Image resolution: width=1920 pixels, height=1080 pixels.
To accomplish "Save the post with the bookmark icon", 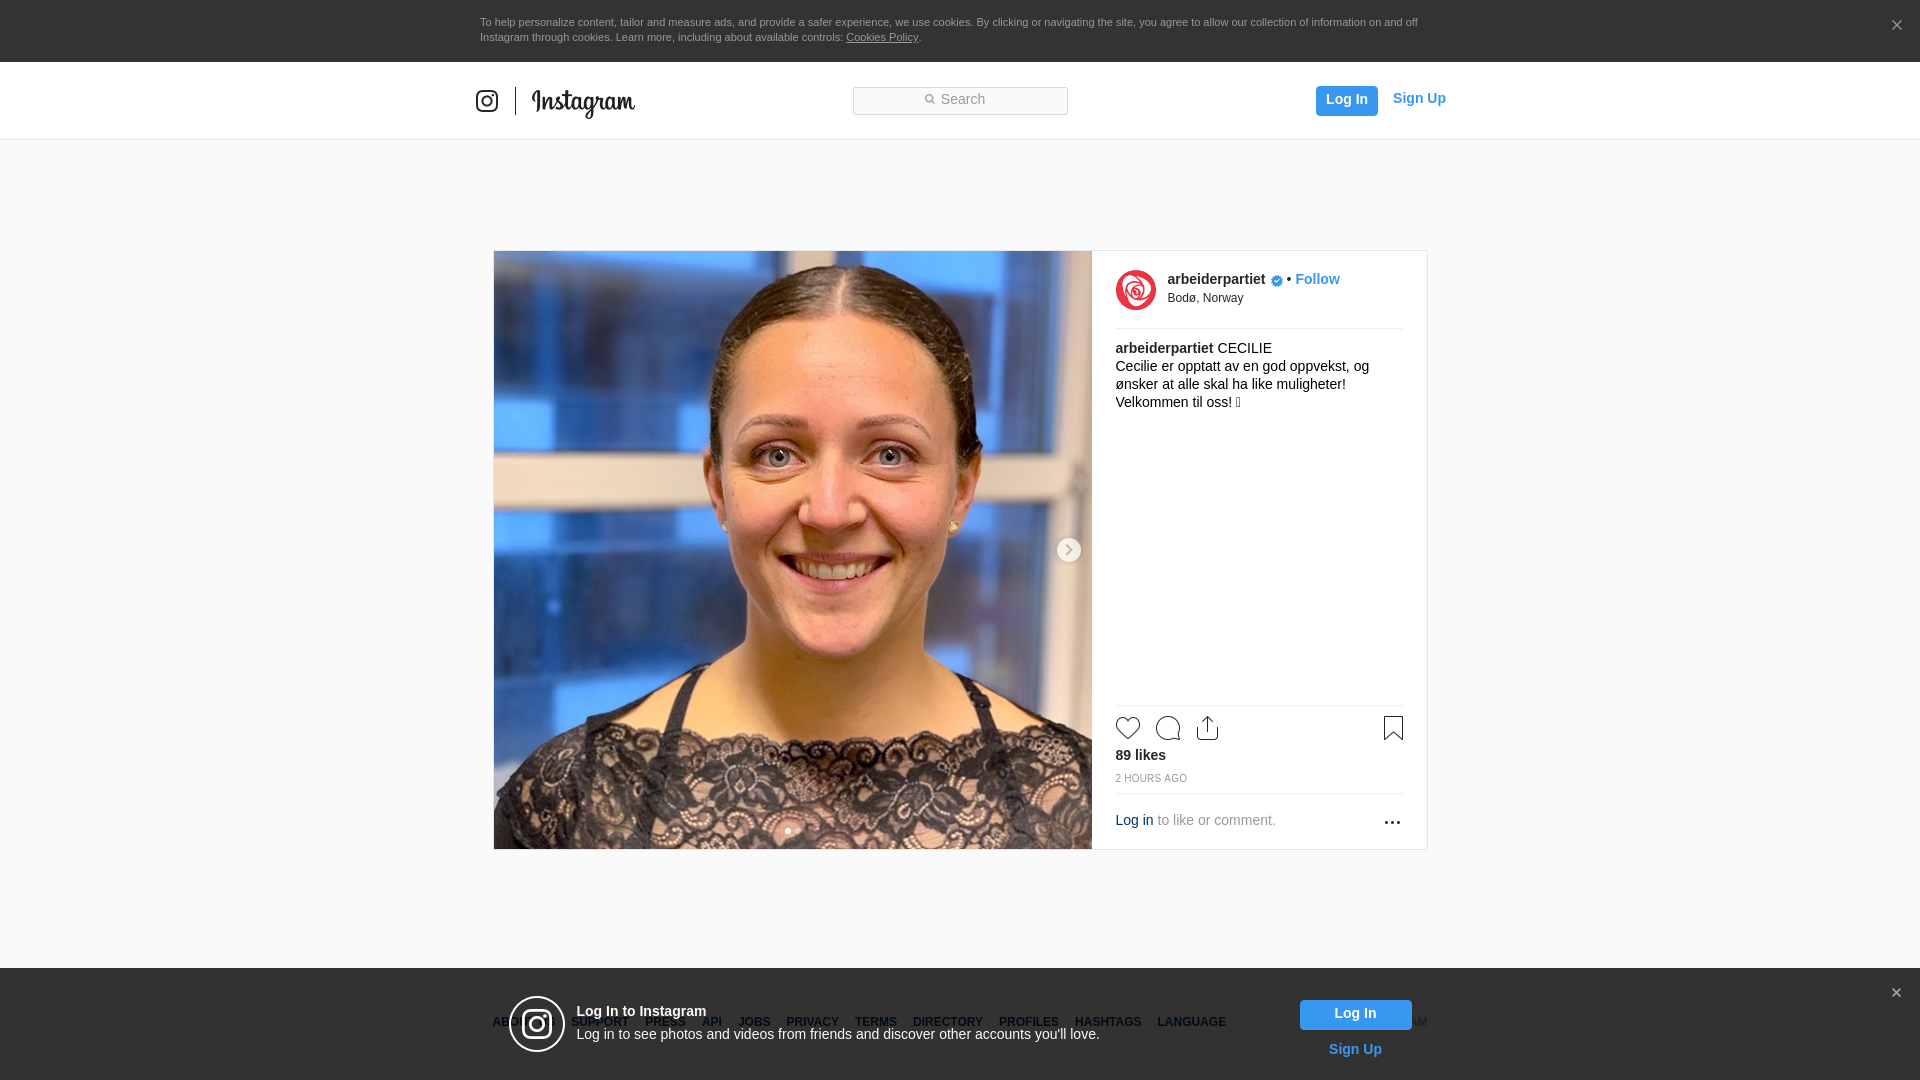I will coord(1393,728).
